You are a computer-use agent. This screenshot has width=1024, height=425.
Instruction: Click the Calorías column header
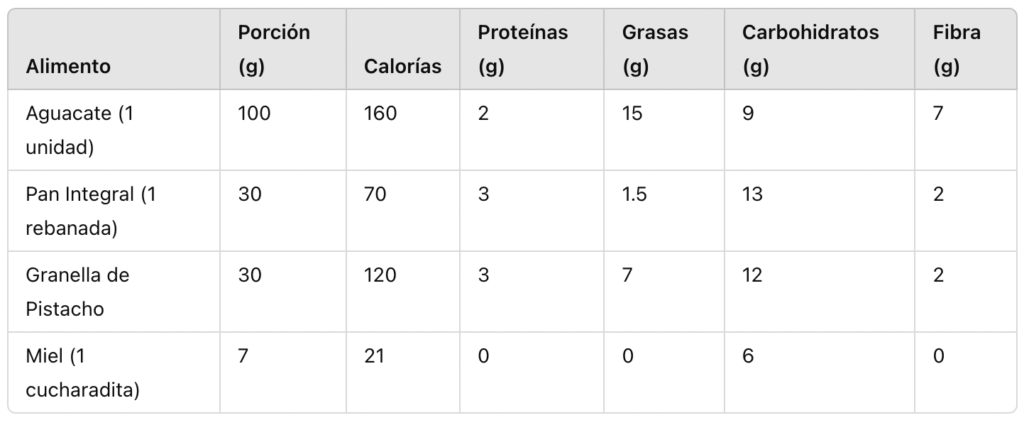(x=403, y=67)
